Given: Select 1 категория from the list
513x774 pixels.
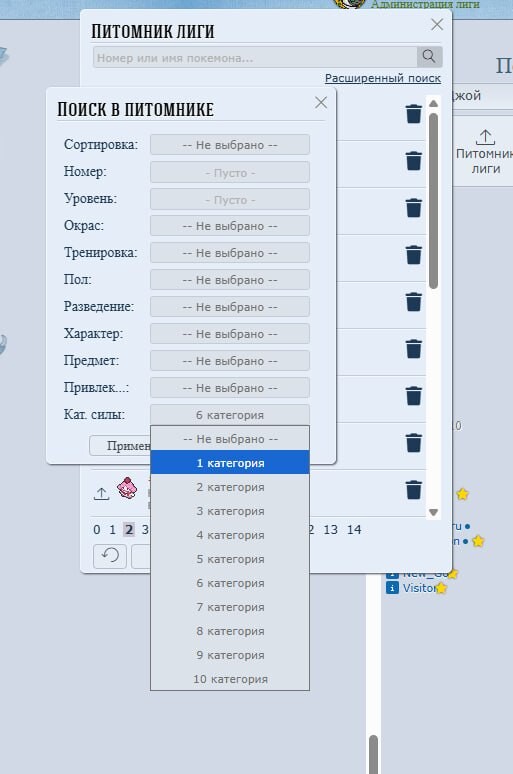Looking at the screenshot, I should tap(230, 463).
